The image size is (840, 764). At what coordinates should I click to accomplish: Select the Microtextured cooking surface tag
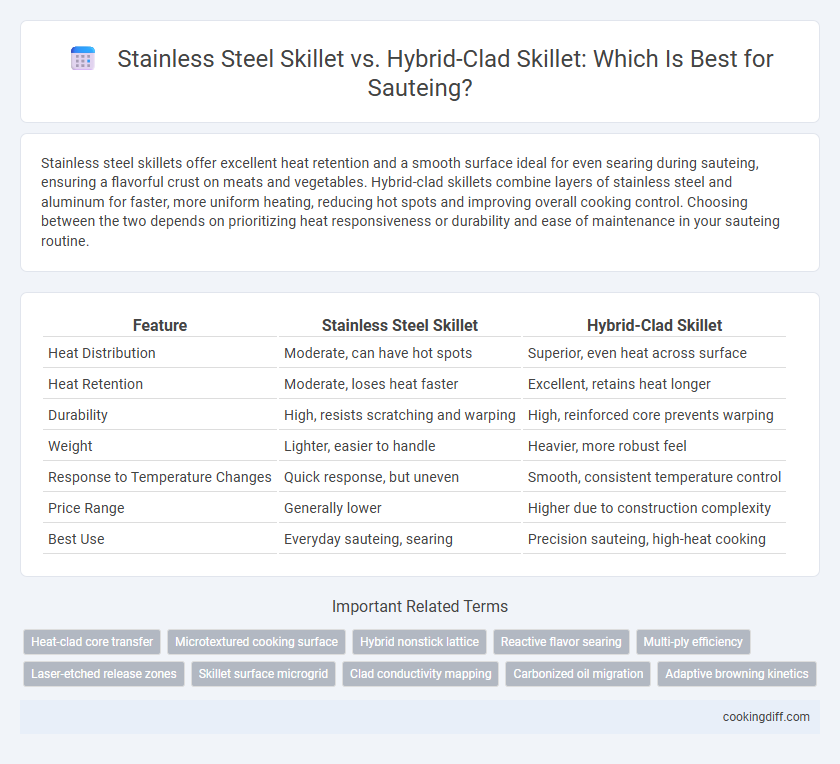click(x=257, y=642)
